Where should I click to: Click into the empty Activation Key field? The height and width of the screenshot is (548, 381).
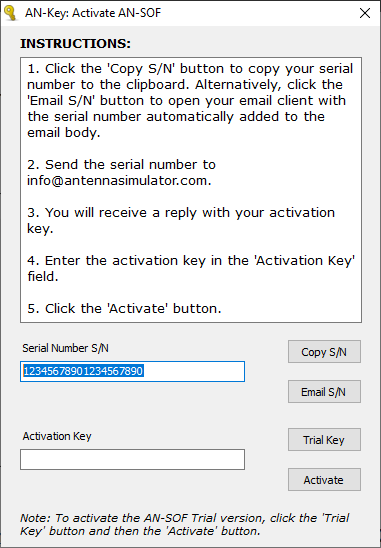(132, 460)
